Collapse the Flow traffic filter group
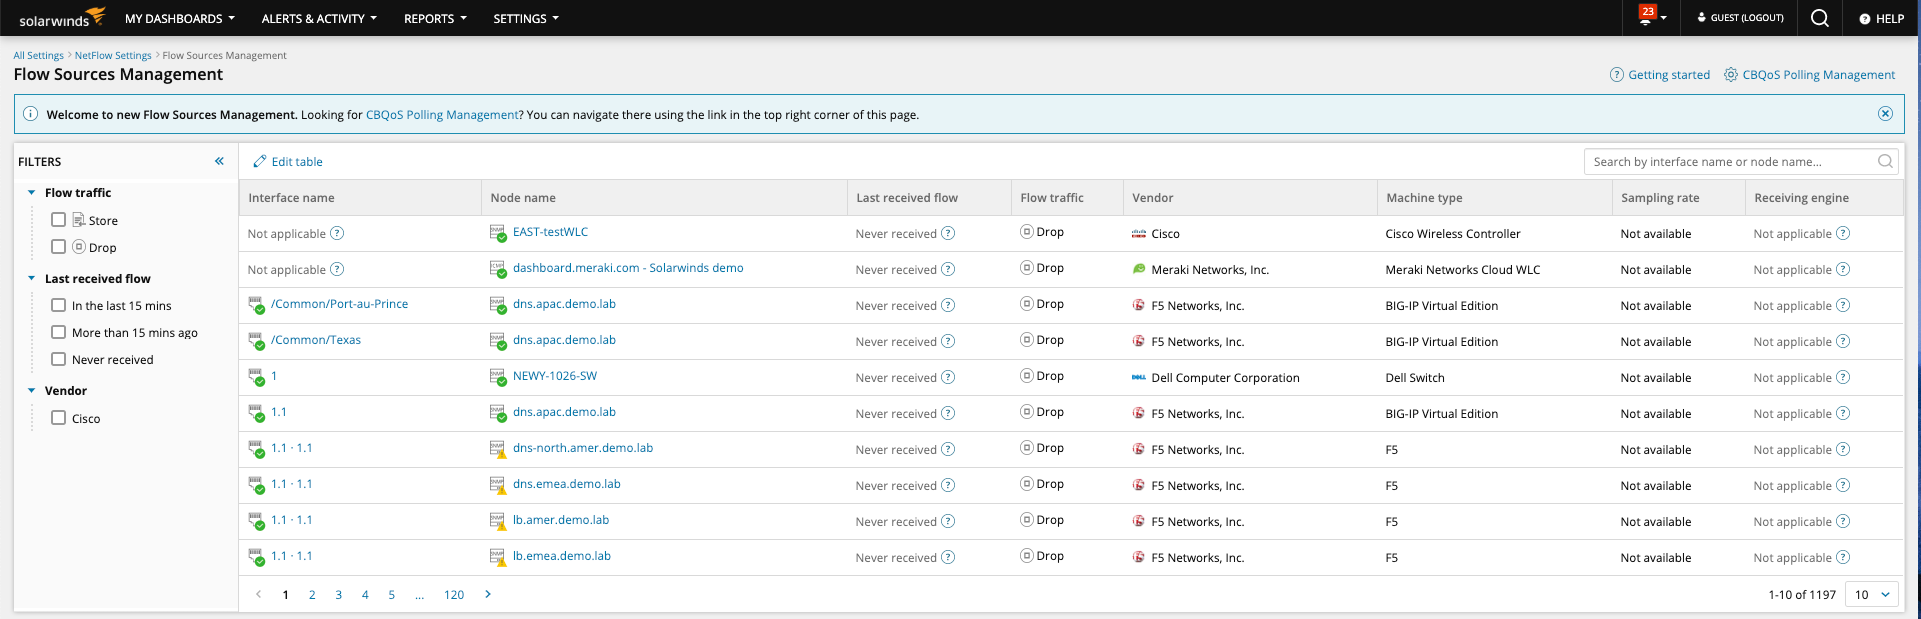Image resolution: width=1921 pixels, height=619 pixels. pyautogui.click(x=32, y=193)
